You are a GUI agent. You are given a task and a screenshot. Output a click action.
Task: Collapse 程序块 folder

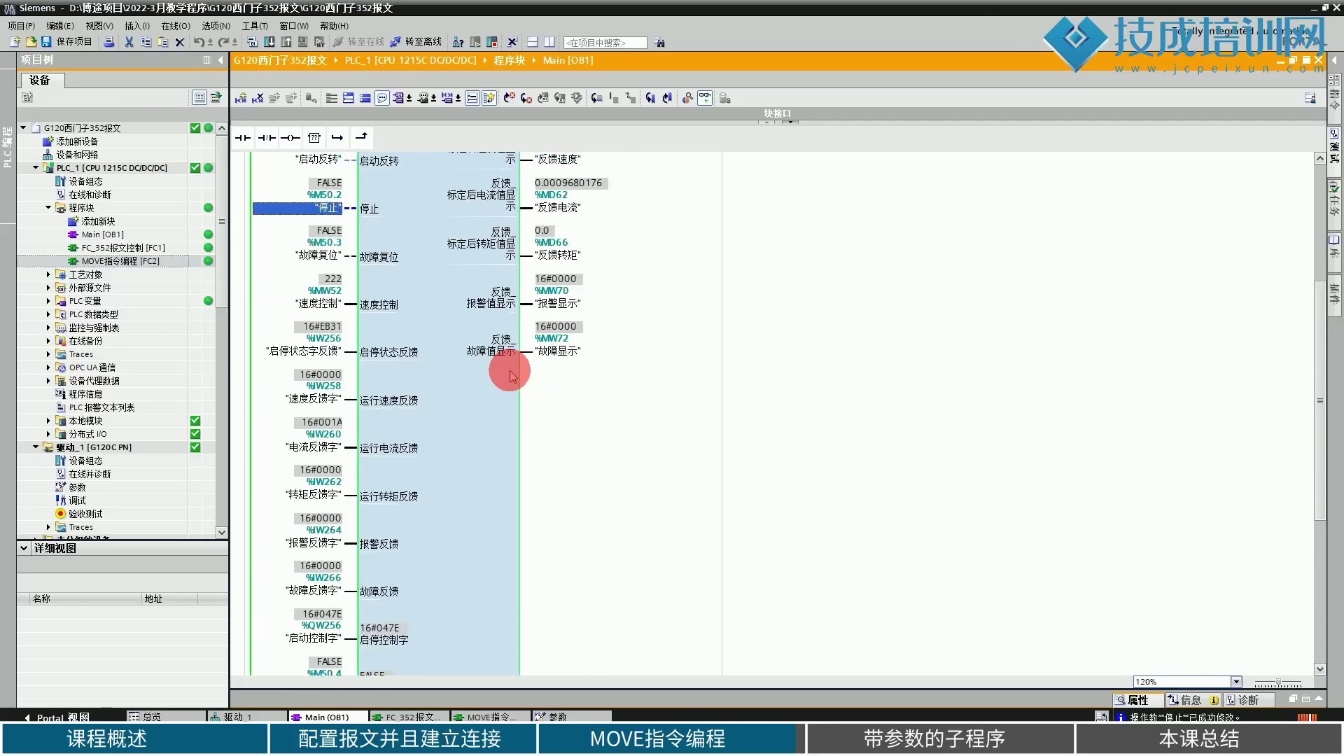click(48, 208)
